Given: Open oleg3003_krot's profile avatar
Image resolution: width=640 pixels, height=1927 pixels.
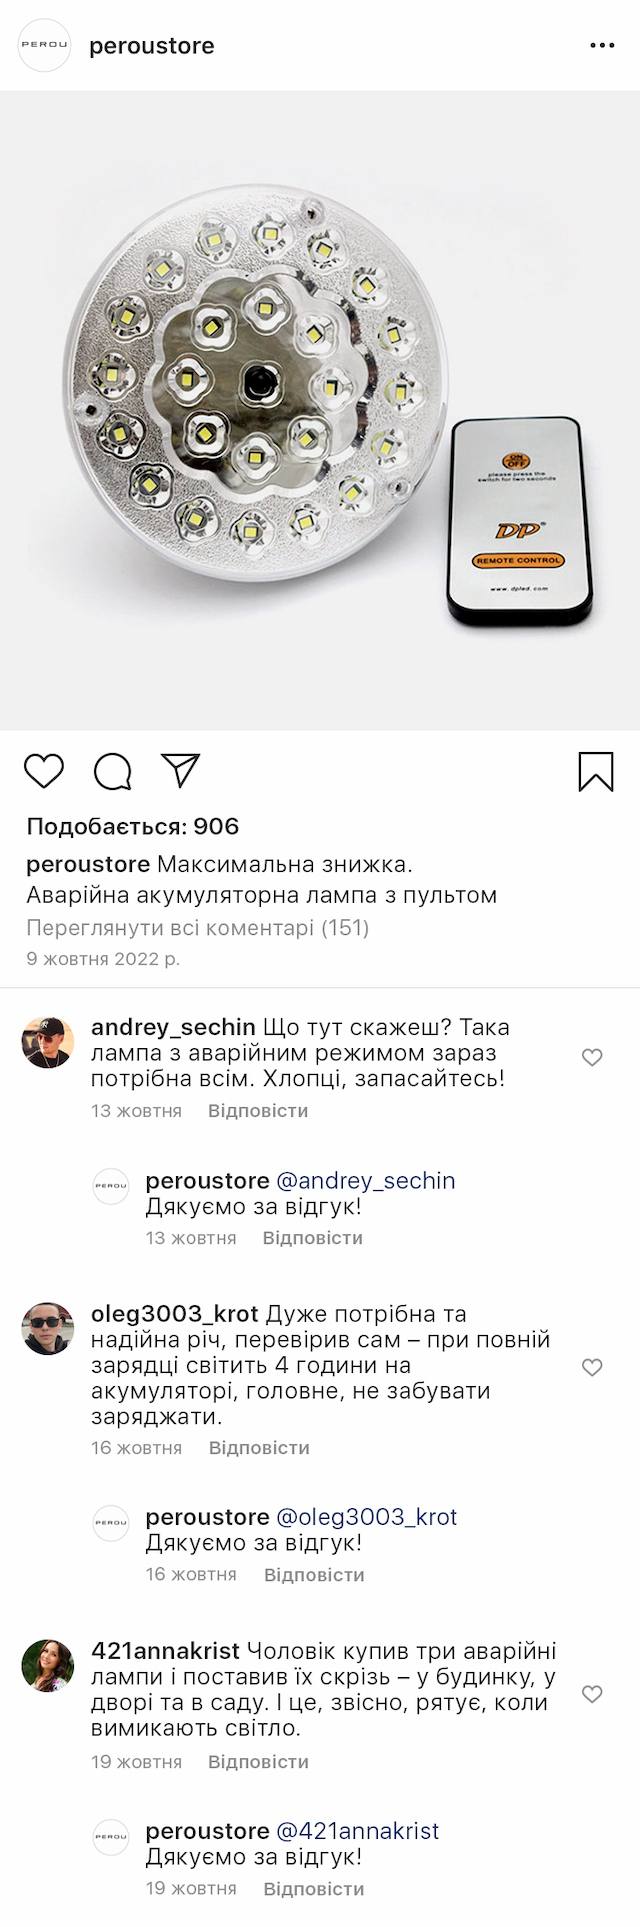Looking at the screenshot, I should [48, 1329].
